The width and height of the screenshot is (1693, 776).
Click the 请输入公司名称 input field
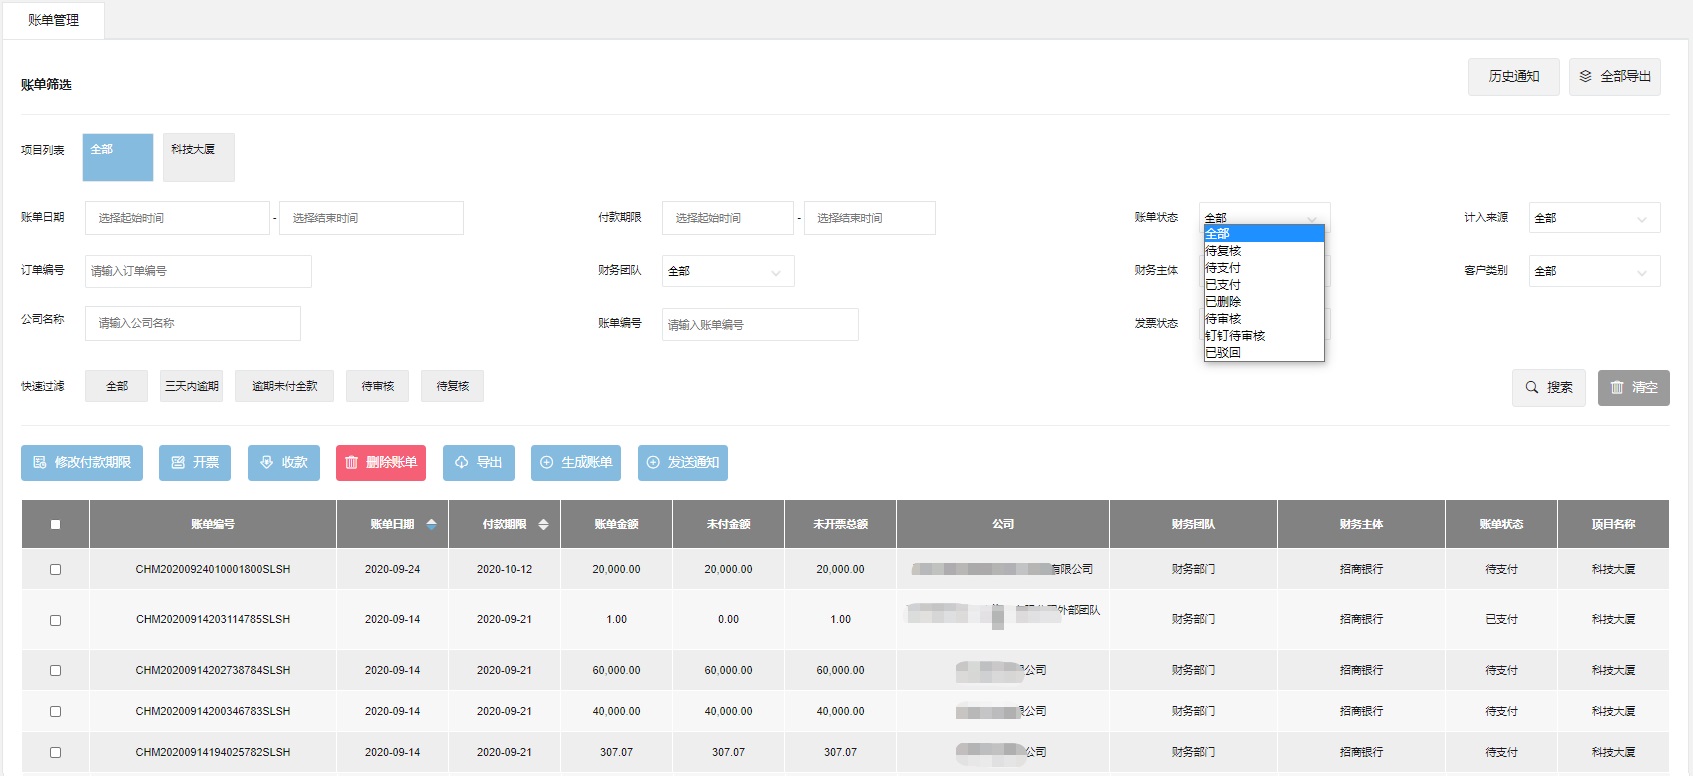point(192,323)
